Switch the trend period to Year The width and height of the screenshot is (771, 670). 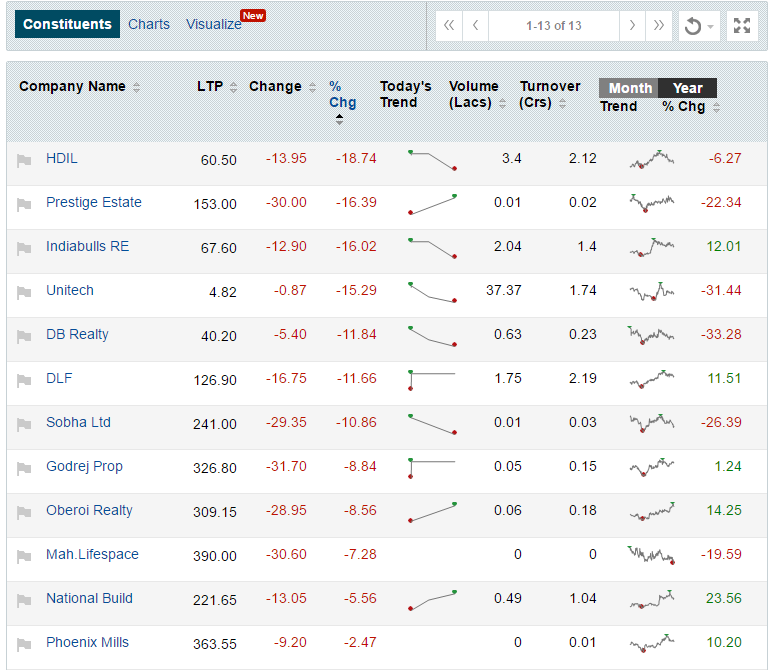pos(687,88)
